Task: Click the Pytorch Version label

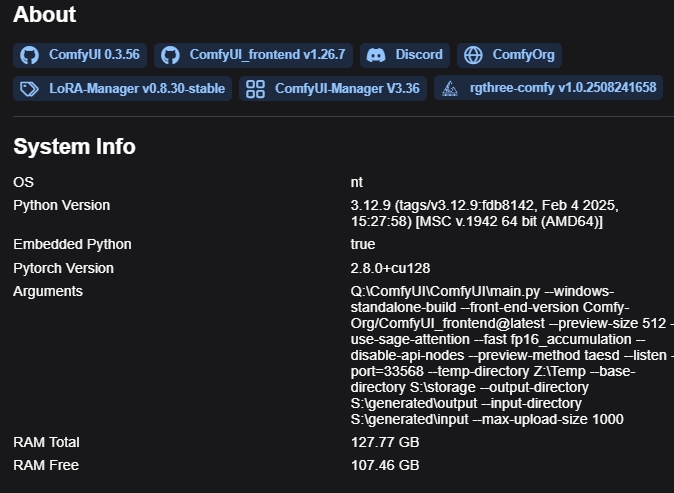Action: pyautogui.click(x=63, y=268)
